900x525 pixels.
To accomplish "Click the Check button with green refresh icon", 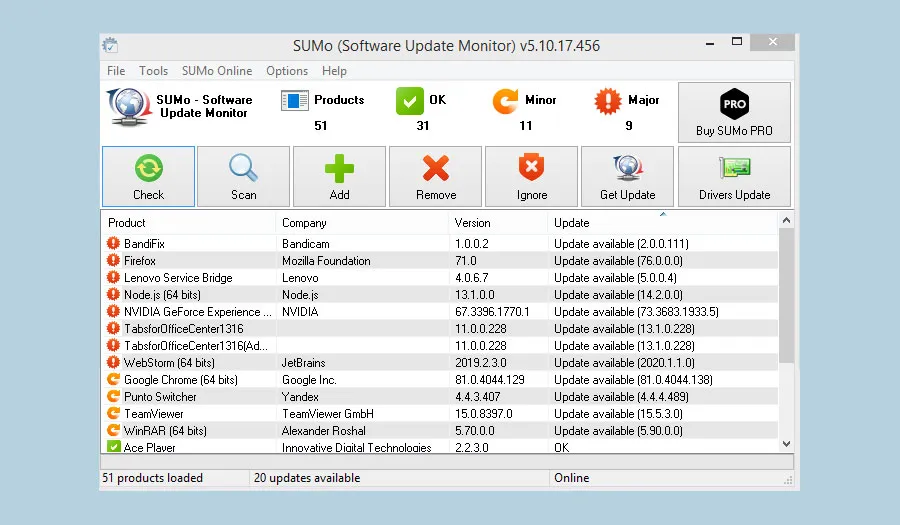I will (149, 177).
